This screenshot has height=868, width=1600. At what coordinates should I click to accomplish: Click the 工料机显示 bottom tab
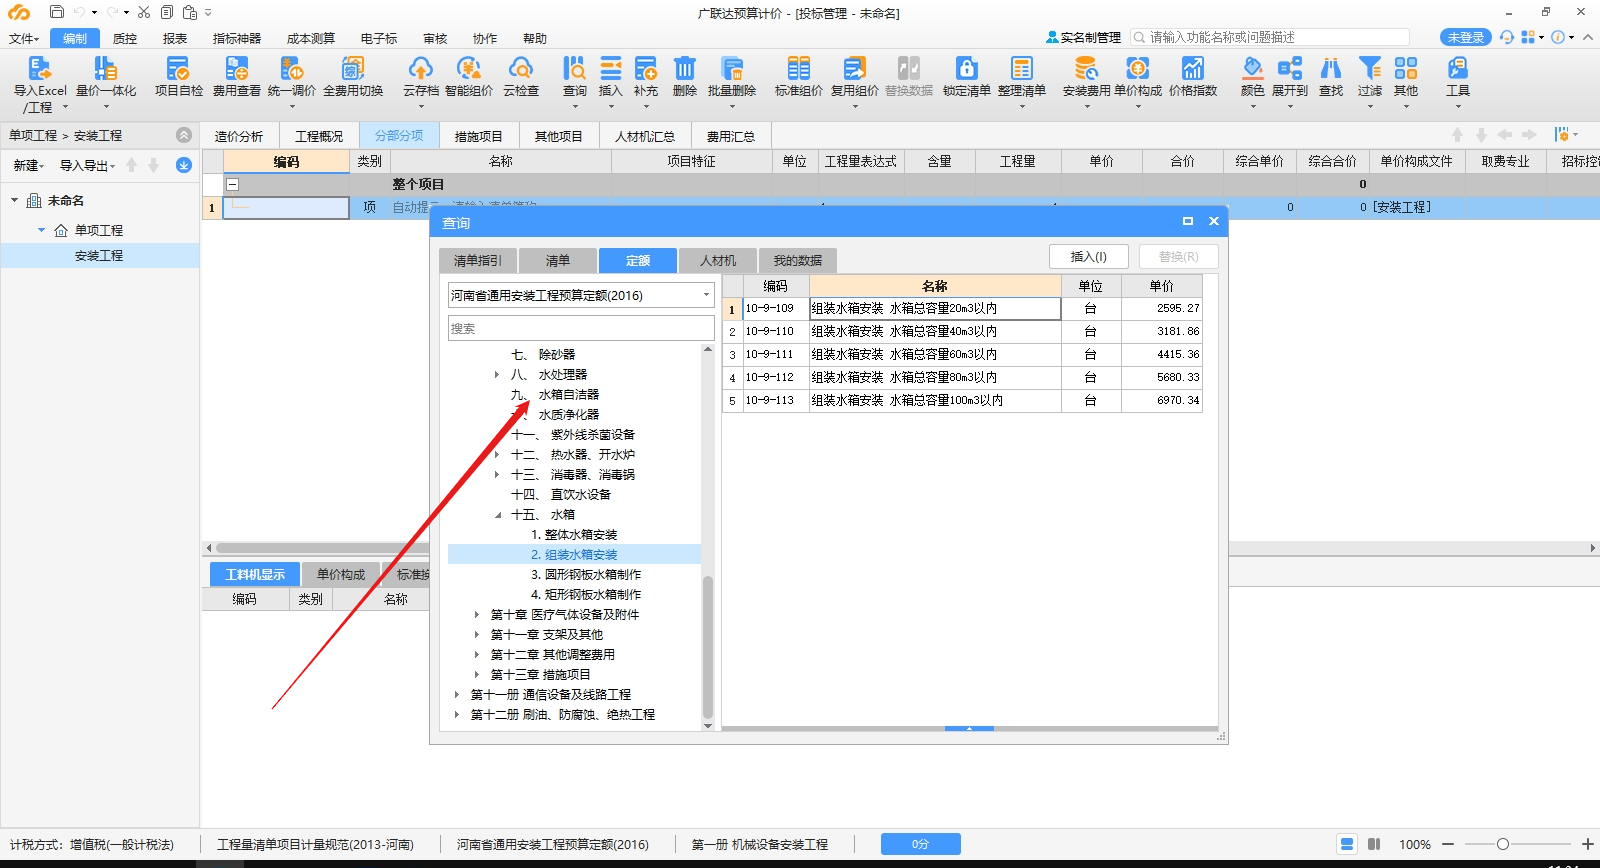pyautogui.click(x=255, y=574)
